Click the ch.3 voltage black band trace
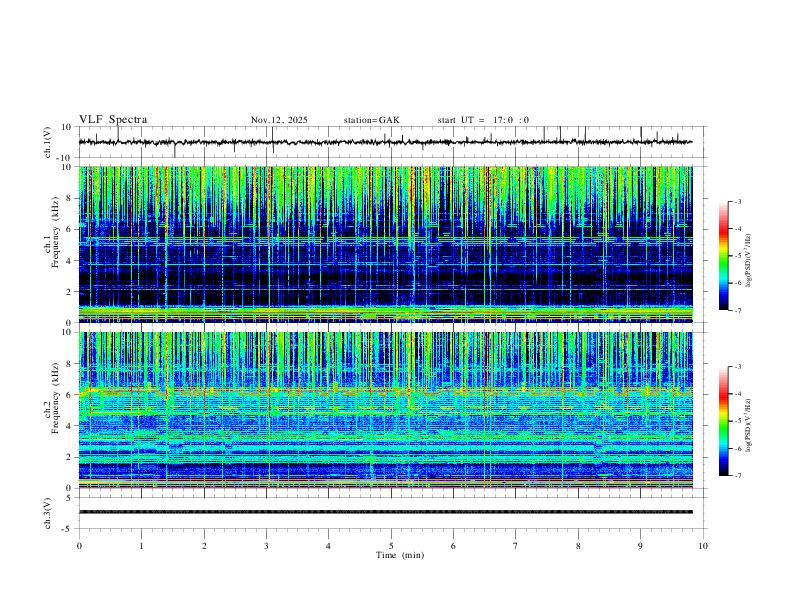This screenshot has height=612, width=792. point(385,512)
